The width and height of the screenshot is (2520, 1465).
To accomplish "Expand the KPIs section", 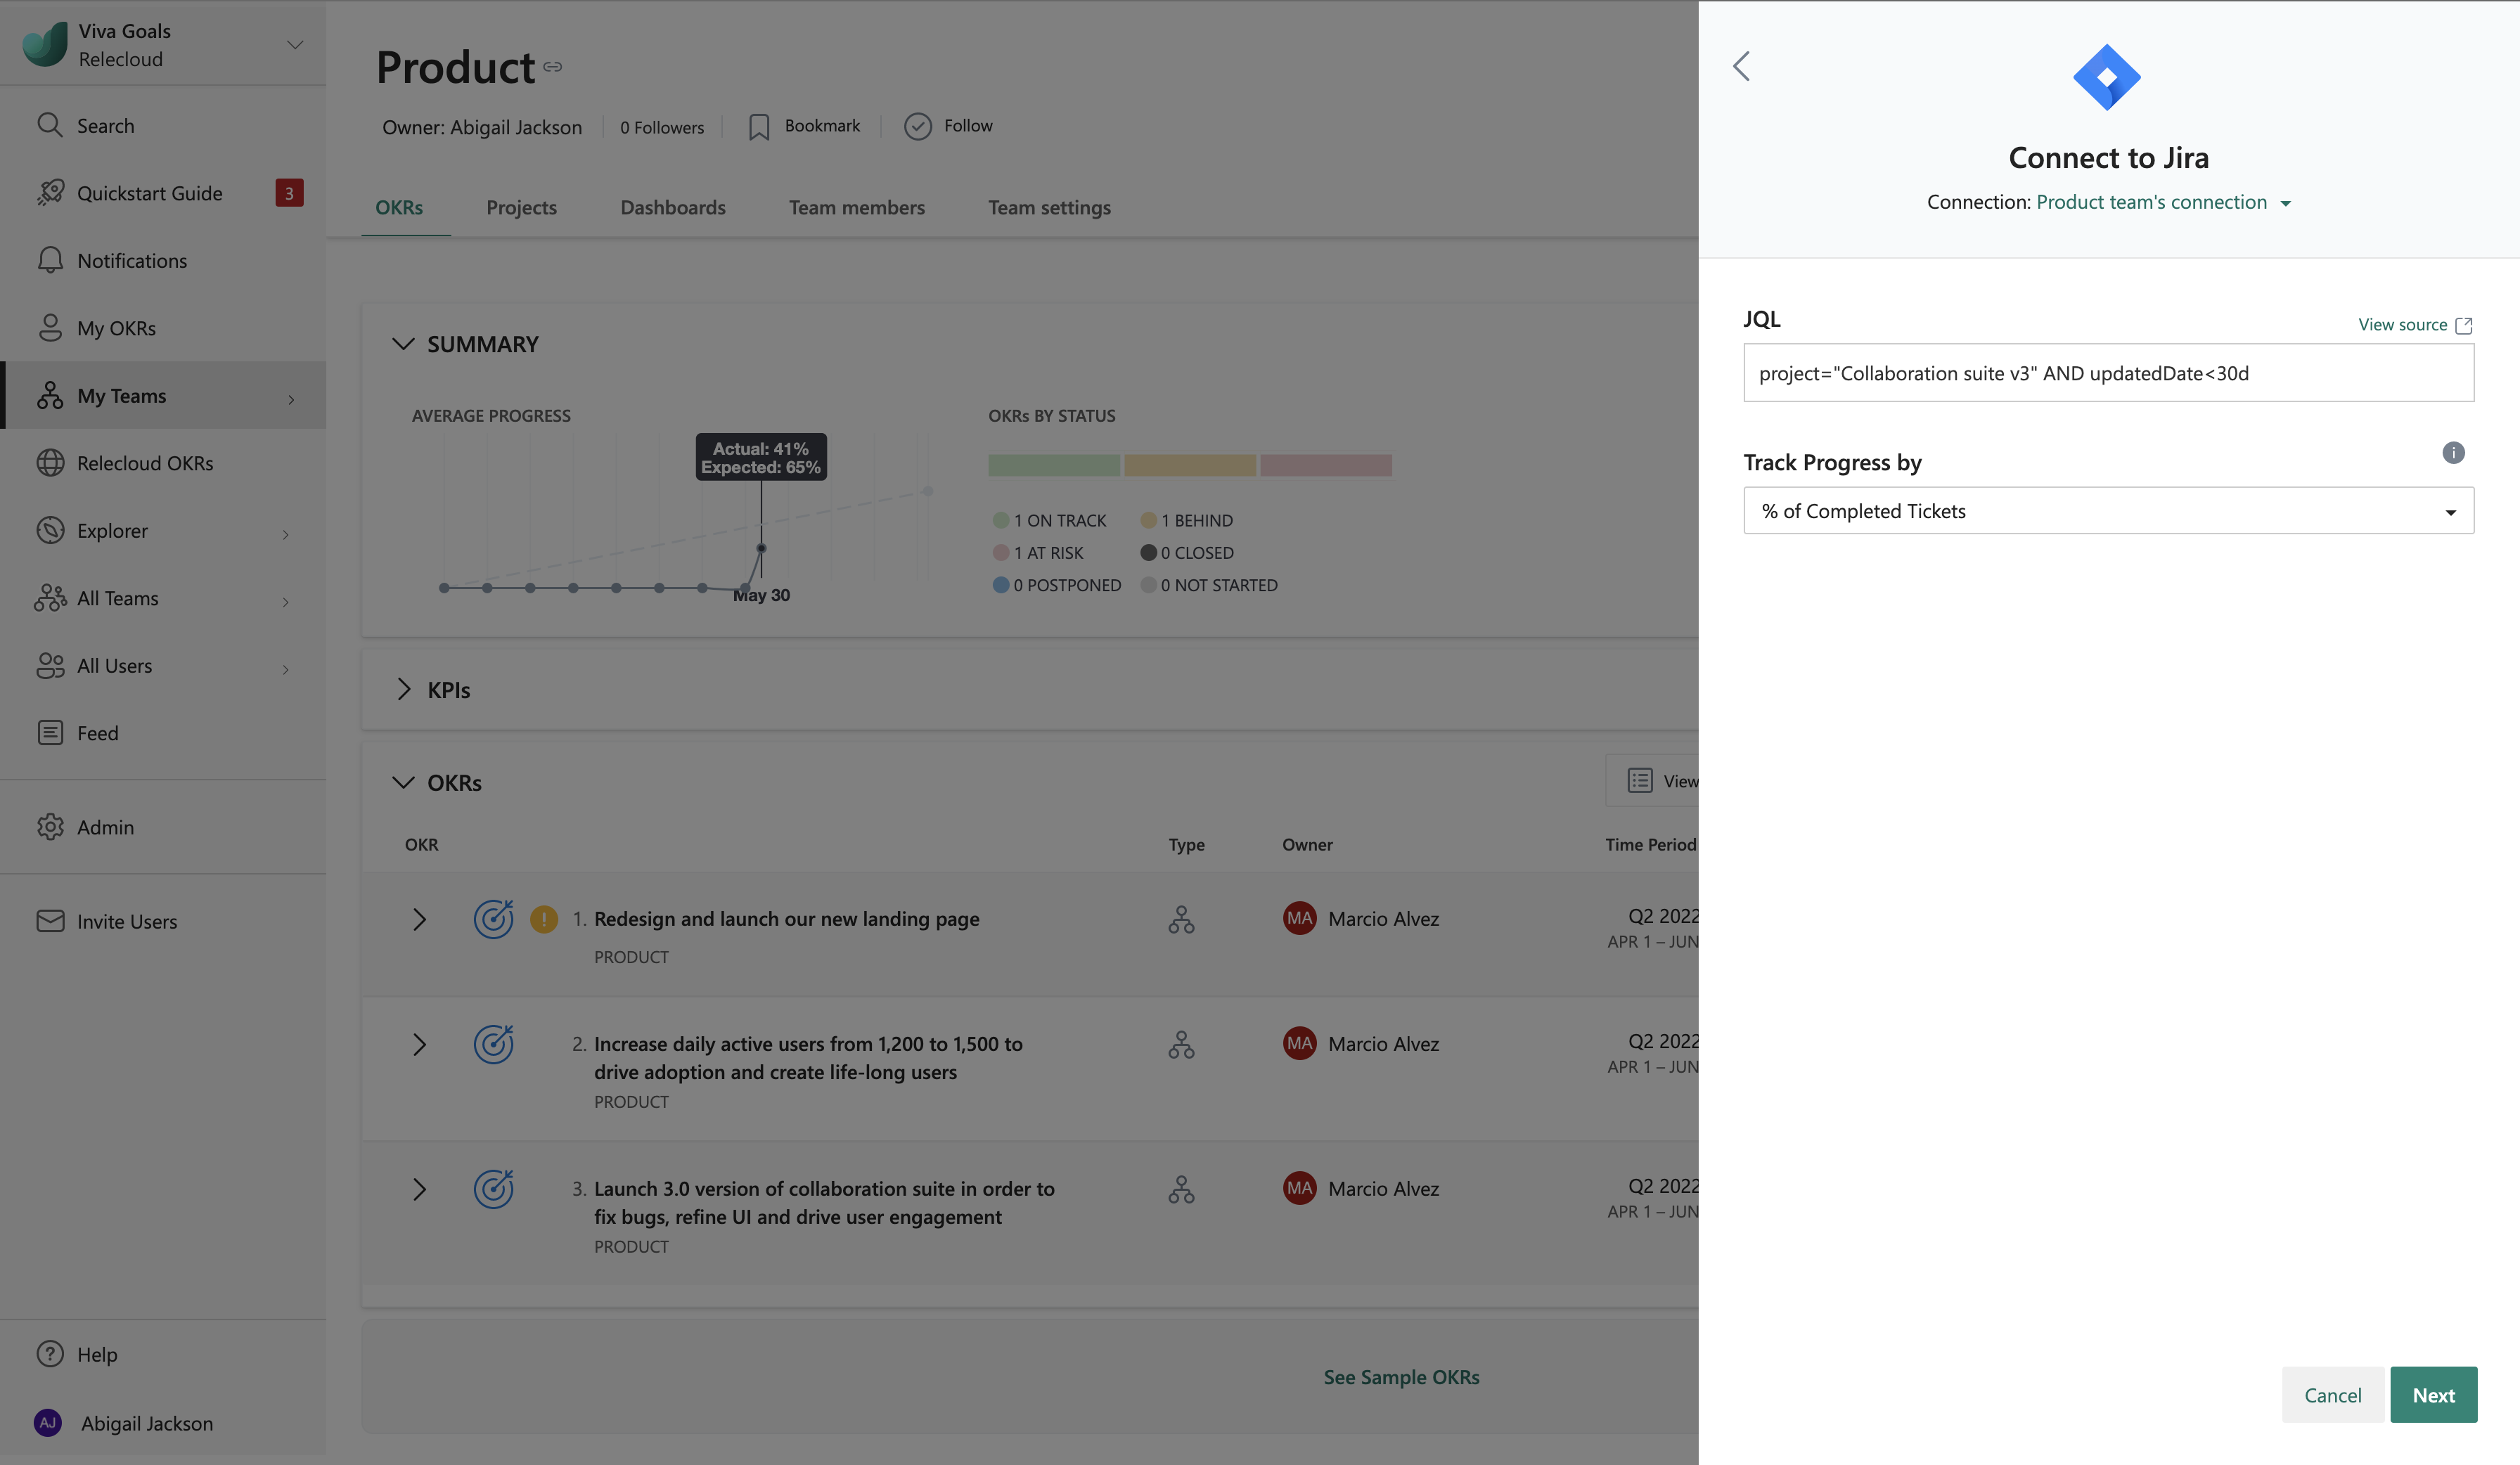I will tap(403, 689).
